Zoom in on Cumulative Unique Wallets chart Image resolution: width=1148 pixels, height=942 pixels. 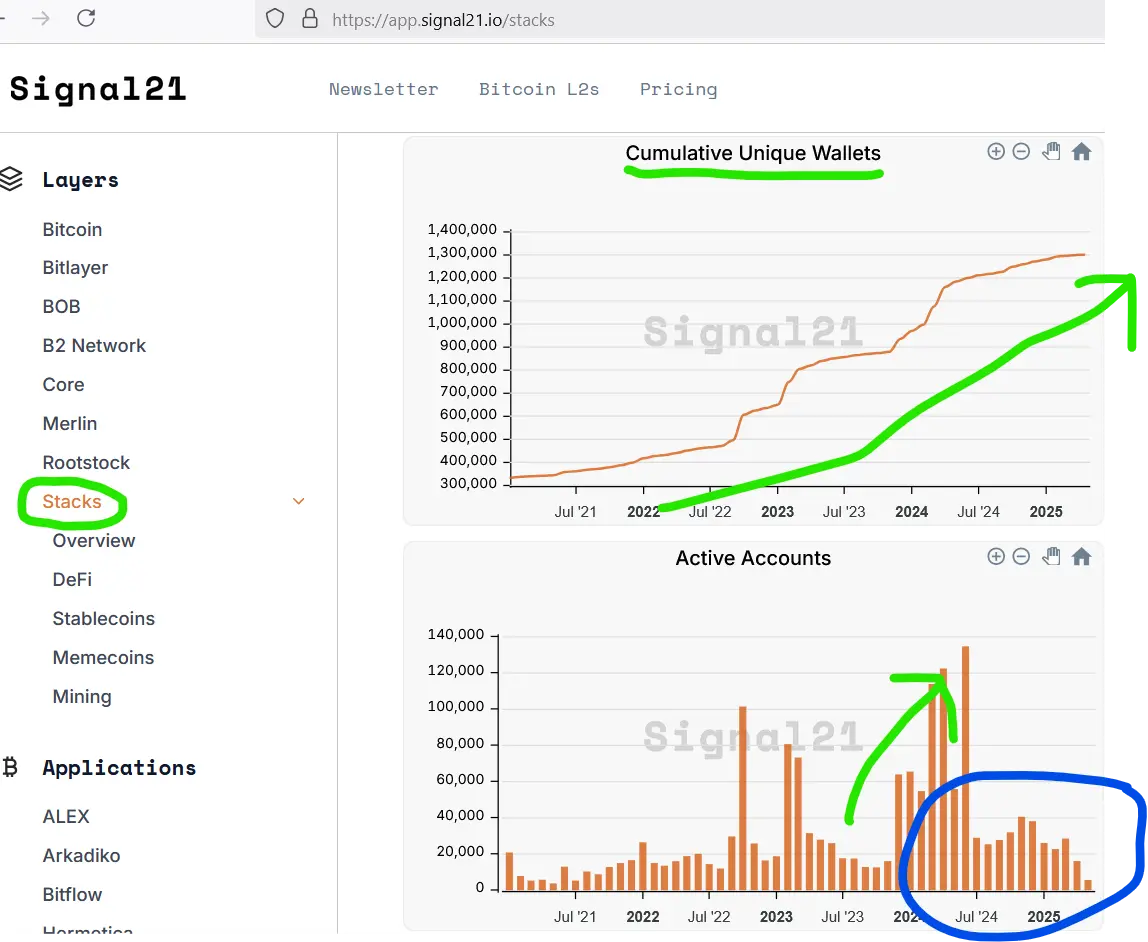996,152
